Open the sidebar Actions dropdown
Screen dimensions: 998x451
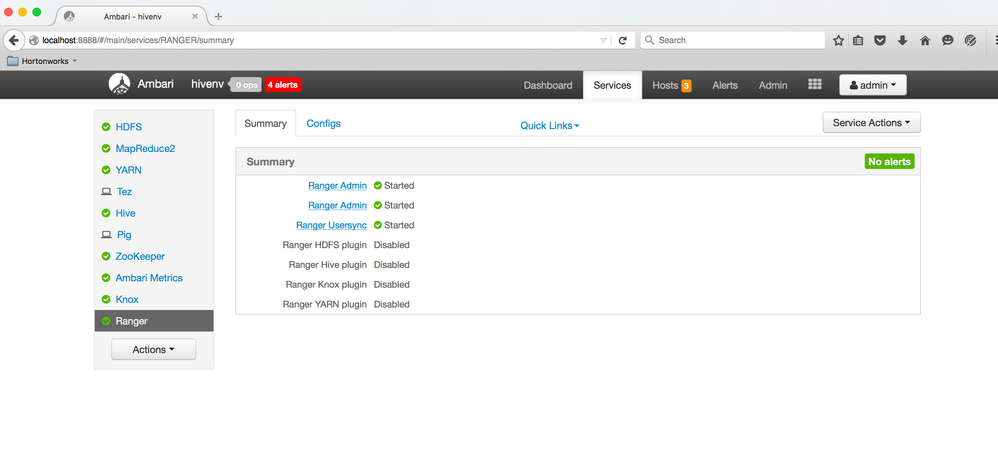[153, 349]
